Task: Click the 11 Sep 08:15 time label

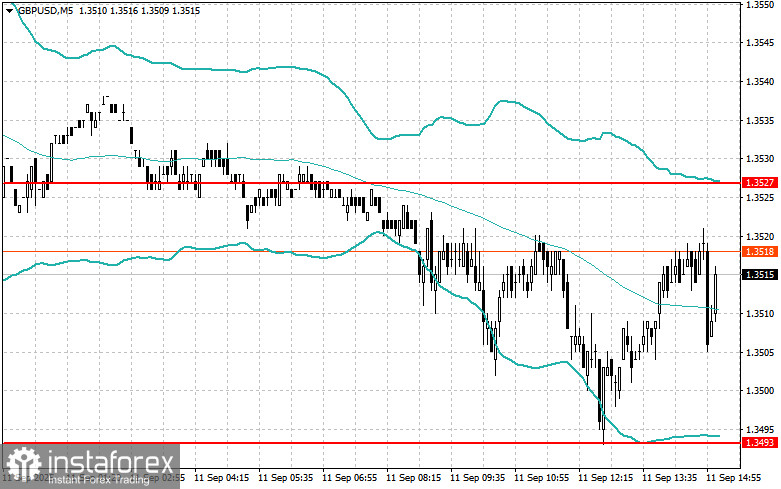Action: (413, 478)
